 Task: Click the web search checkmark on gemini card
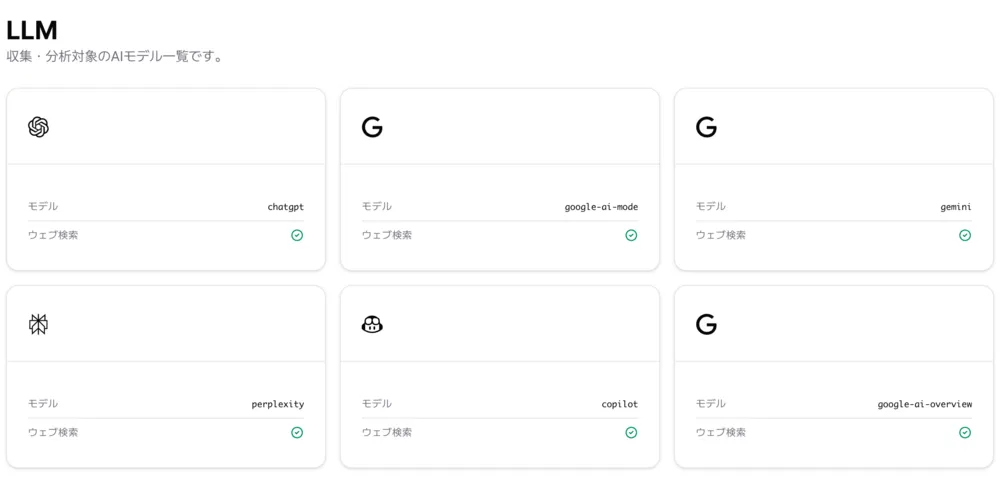(966, 235)
